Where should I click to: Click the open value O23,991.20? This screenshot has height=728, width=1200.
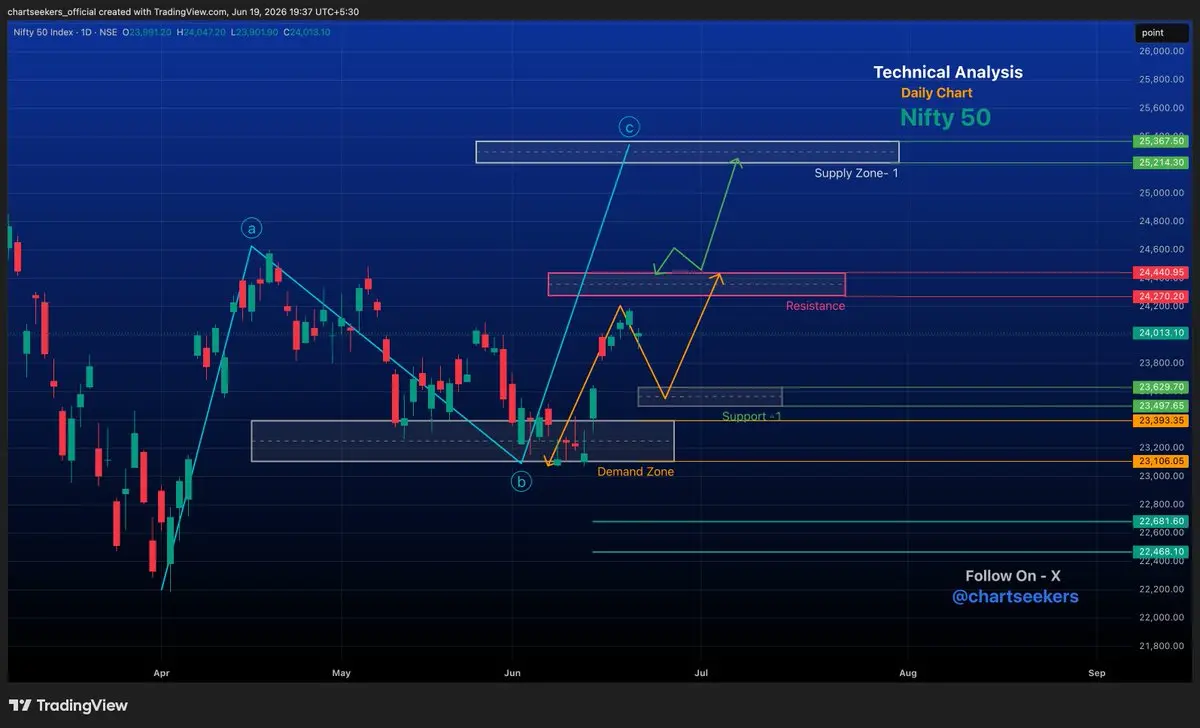point(147,32)
